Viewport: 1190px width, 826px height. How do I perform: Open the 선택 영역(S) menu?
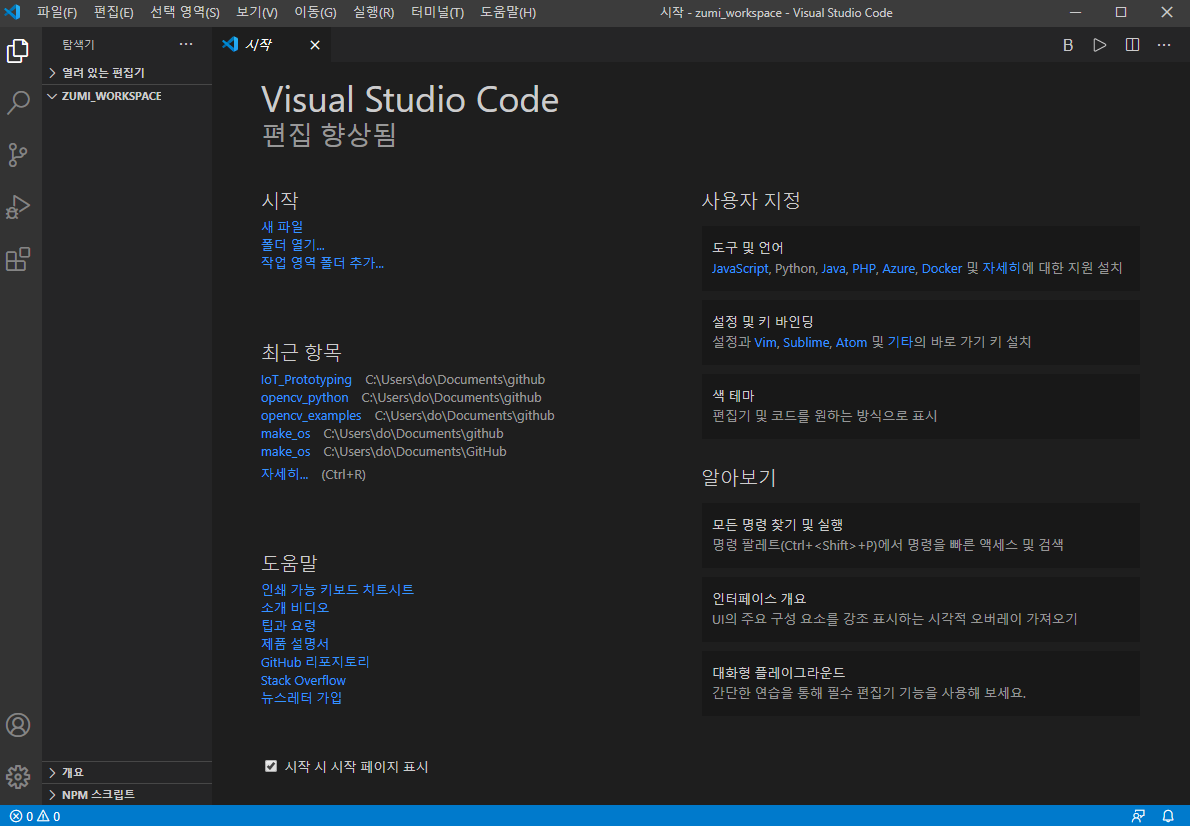(x=185, y=13)
